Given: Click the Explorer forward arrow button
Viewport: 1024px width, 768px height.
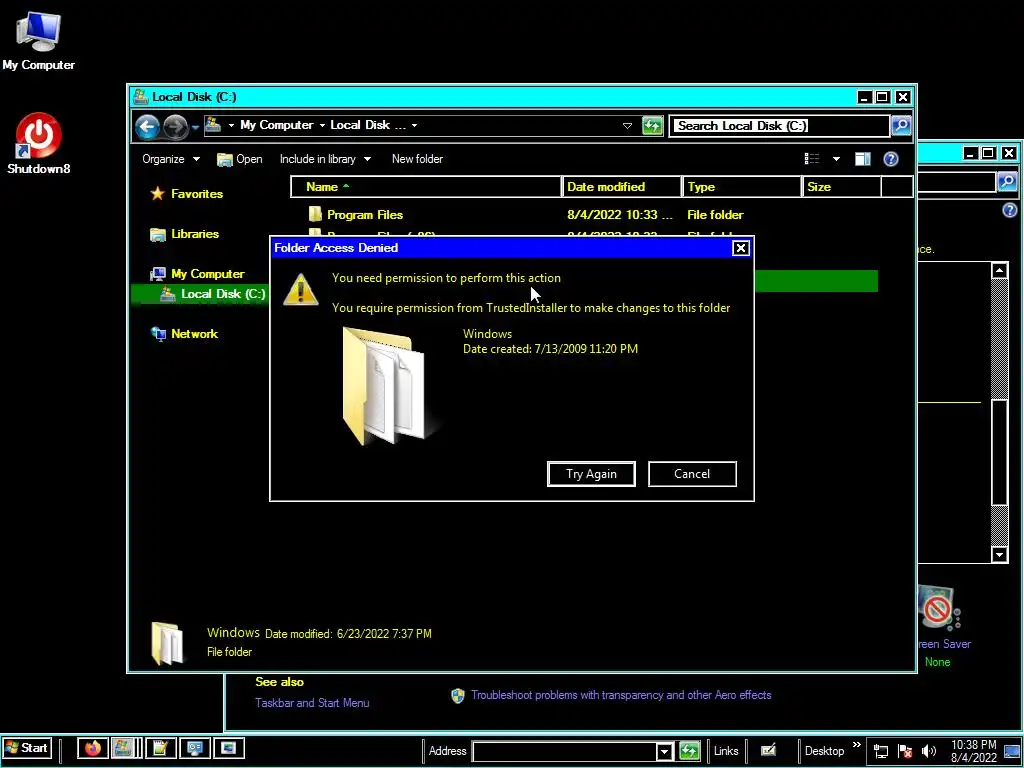Looking at the screenshot, I should [175, 126].
